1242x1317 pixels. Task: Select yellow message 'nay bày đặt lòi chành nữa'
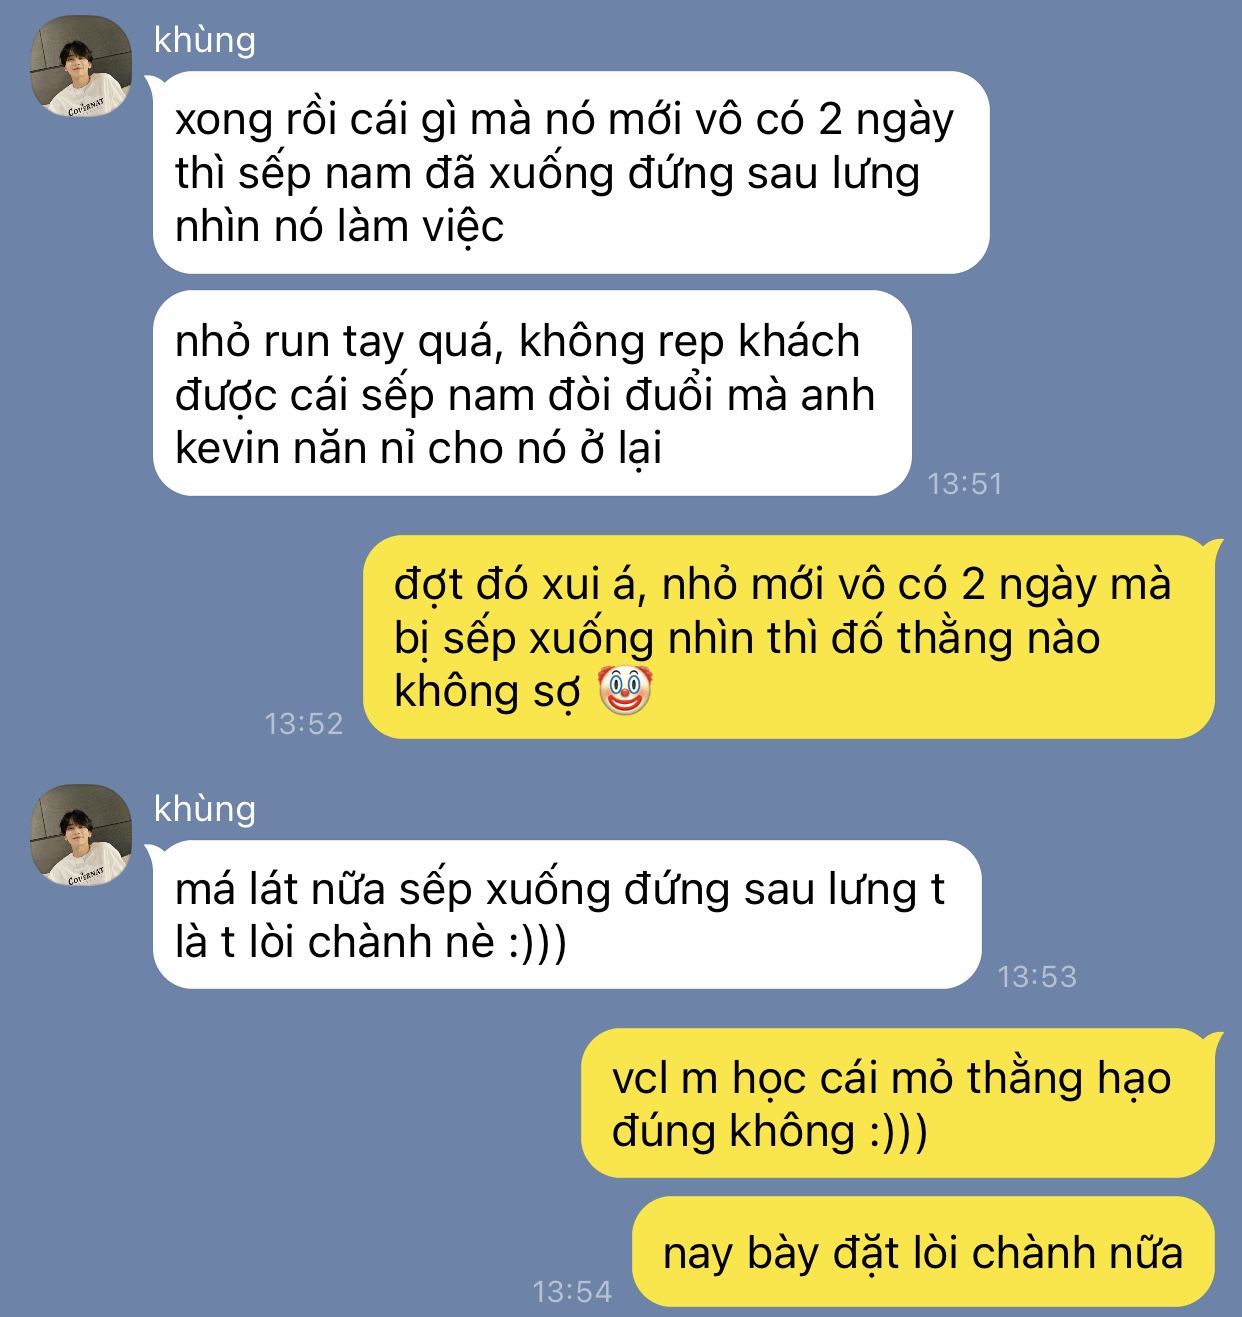coord(924,1252)
